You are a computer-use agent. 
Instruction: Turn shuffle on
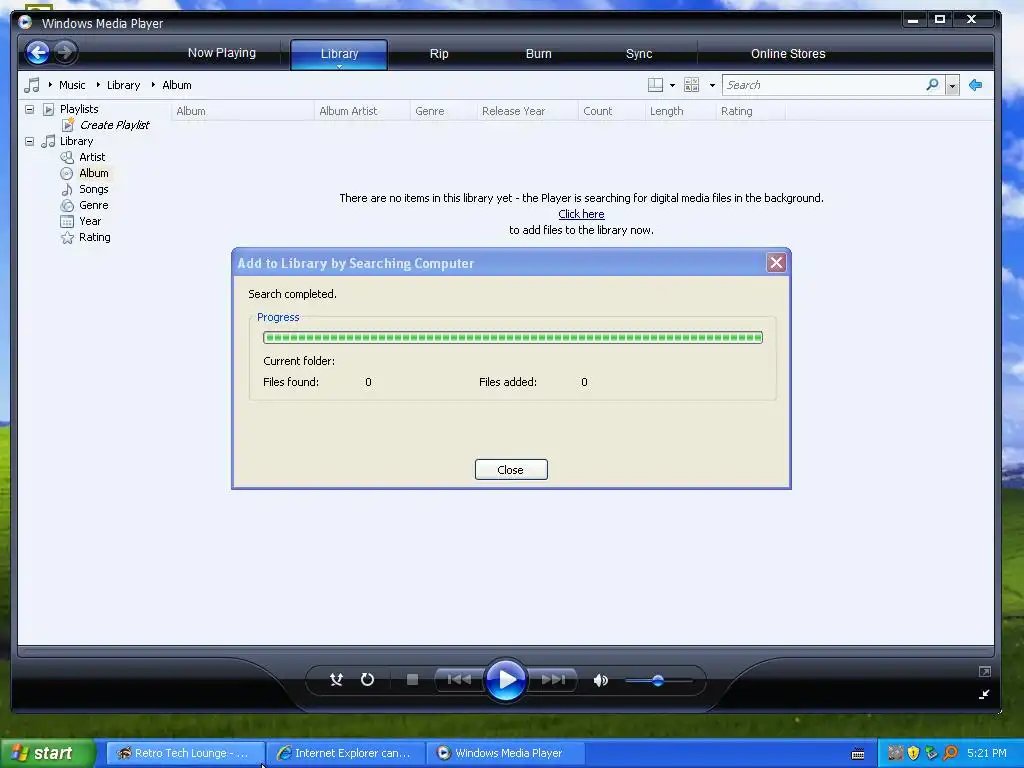[336, 680]
